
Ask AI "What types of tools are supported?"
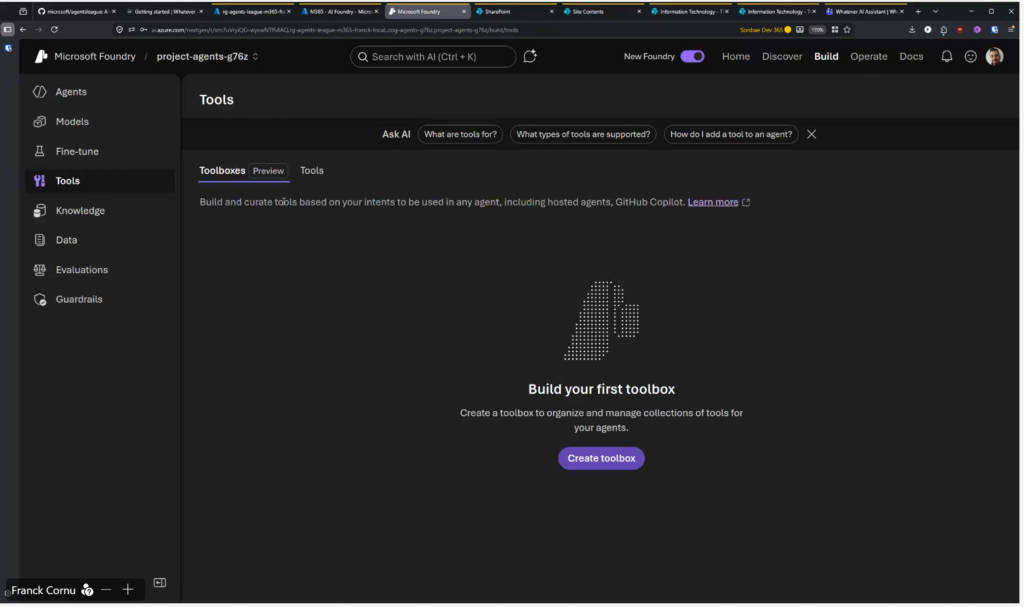[x=583, y=135]
